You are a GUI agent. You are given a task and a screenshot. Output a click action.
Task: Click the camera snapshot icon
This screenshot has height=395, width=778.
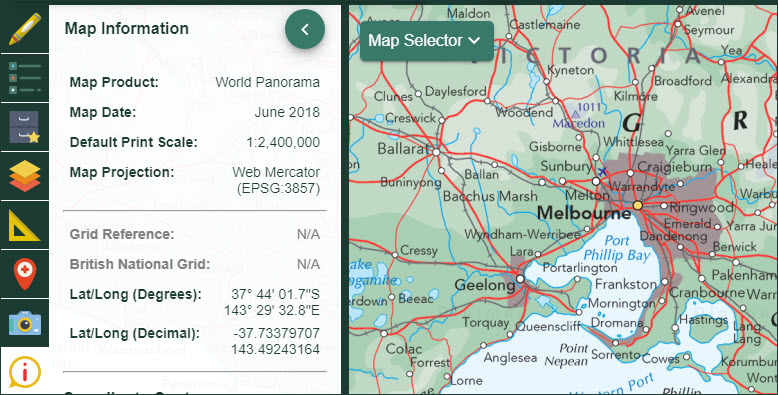(24, 323)
